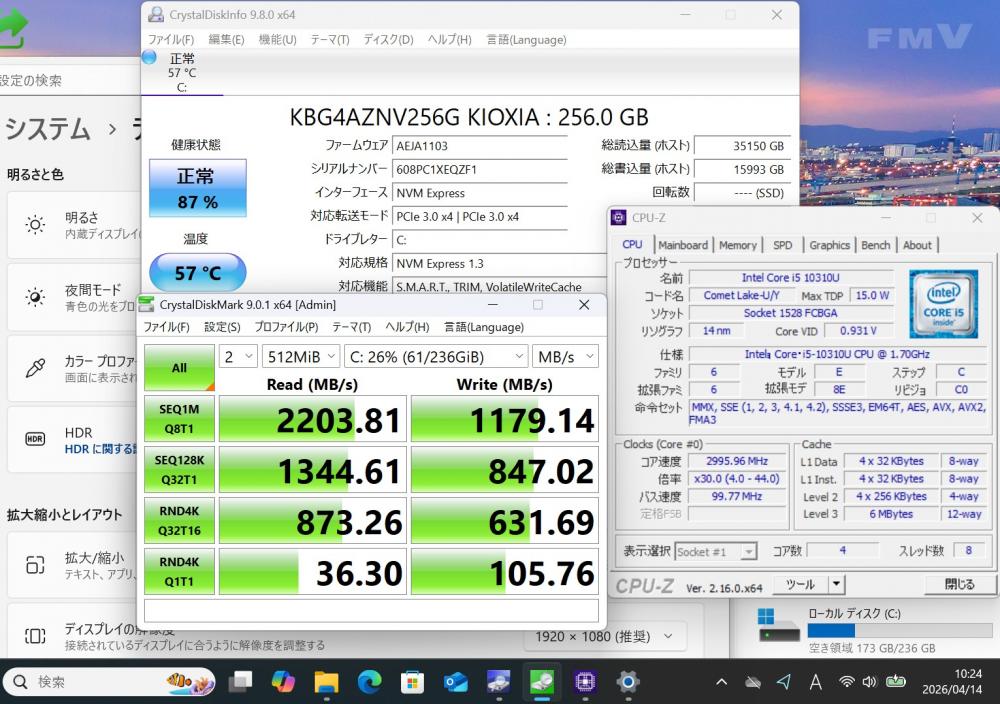
Task: Click the blue 正常 87% health status box
Action: tap(197, 188)
